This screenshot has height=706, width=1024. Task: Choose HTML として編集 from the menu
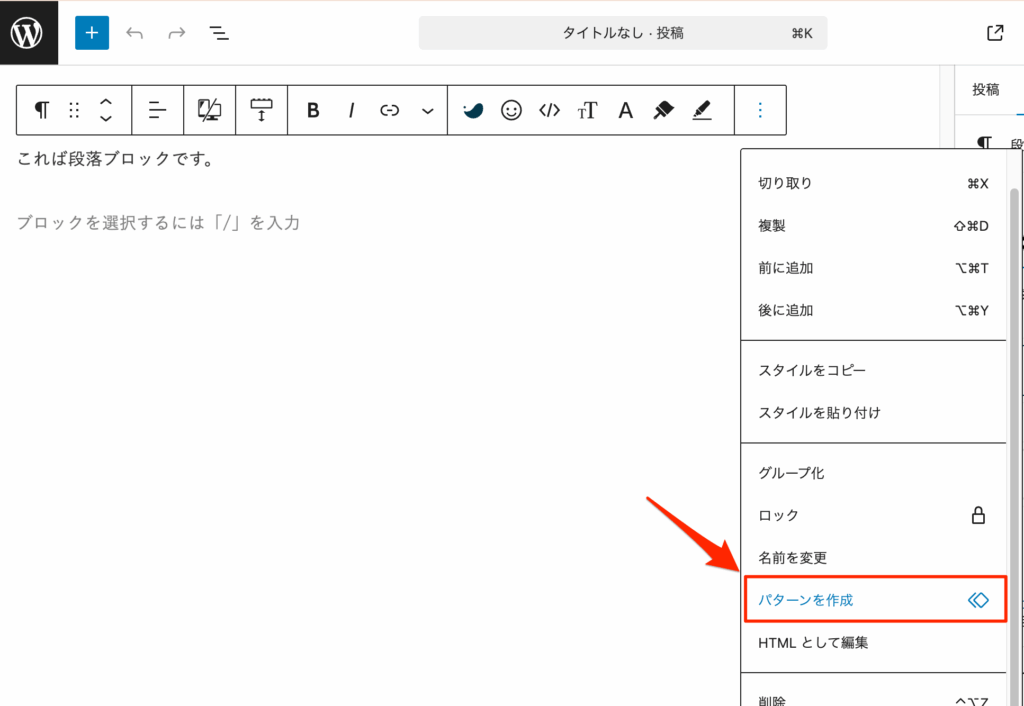(x=812, y=642)
